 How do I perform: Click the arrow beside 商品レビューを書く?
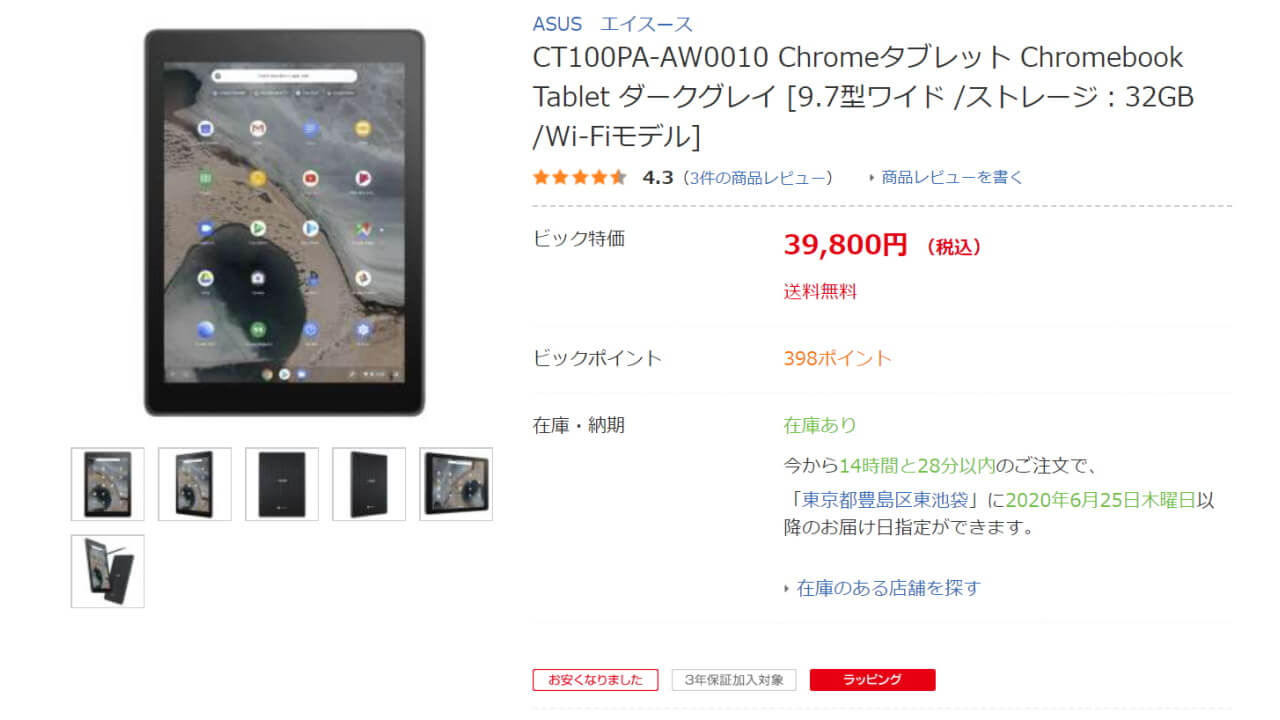tap(872, 178)
